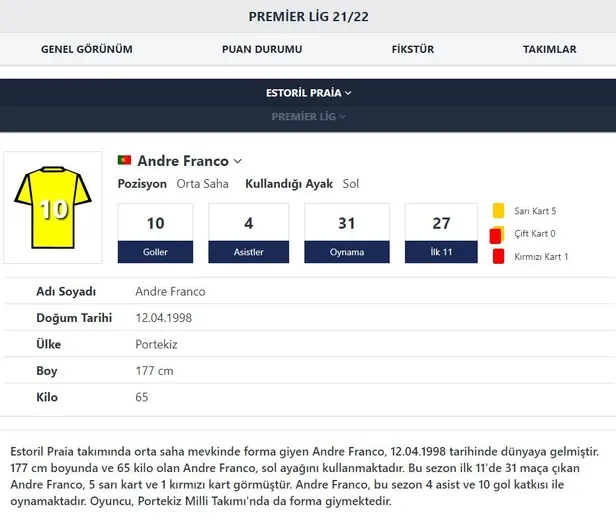Click the Premier Lig 21/22 heading

coord(308,17)
